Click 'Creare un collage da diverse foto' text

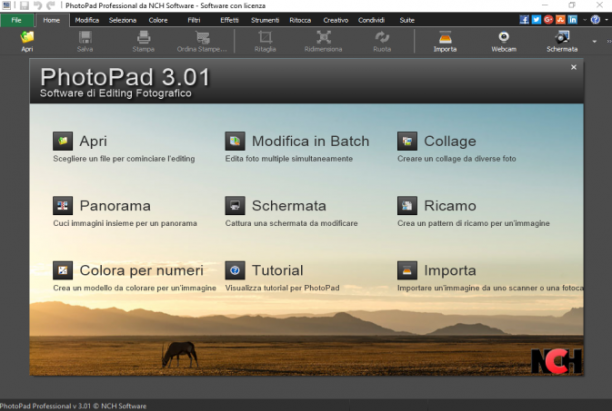(x=457, y=158)
